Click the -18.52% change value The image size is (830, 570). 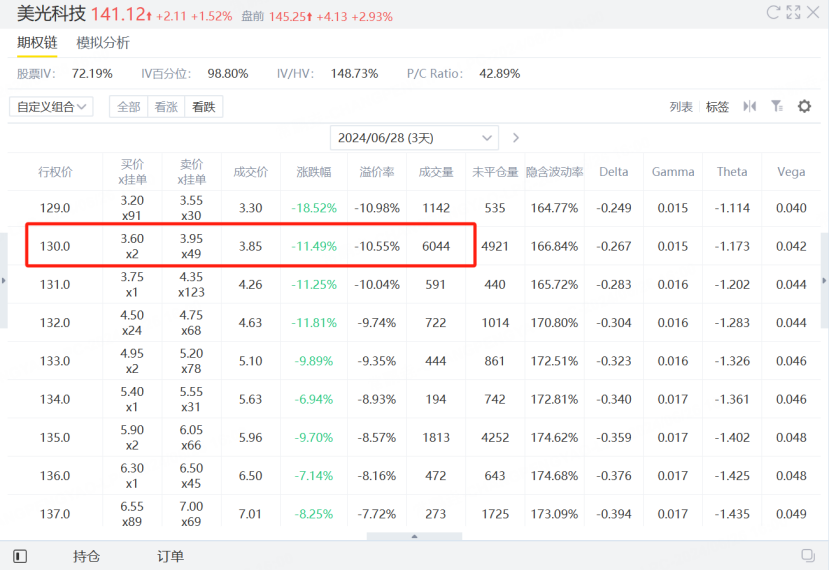[x=314, y=208]
